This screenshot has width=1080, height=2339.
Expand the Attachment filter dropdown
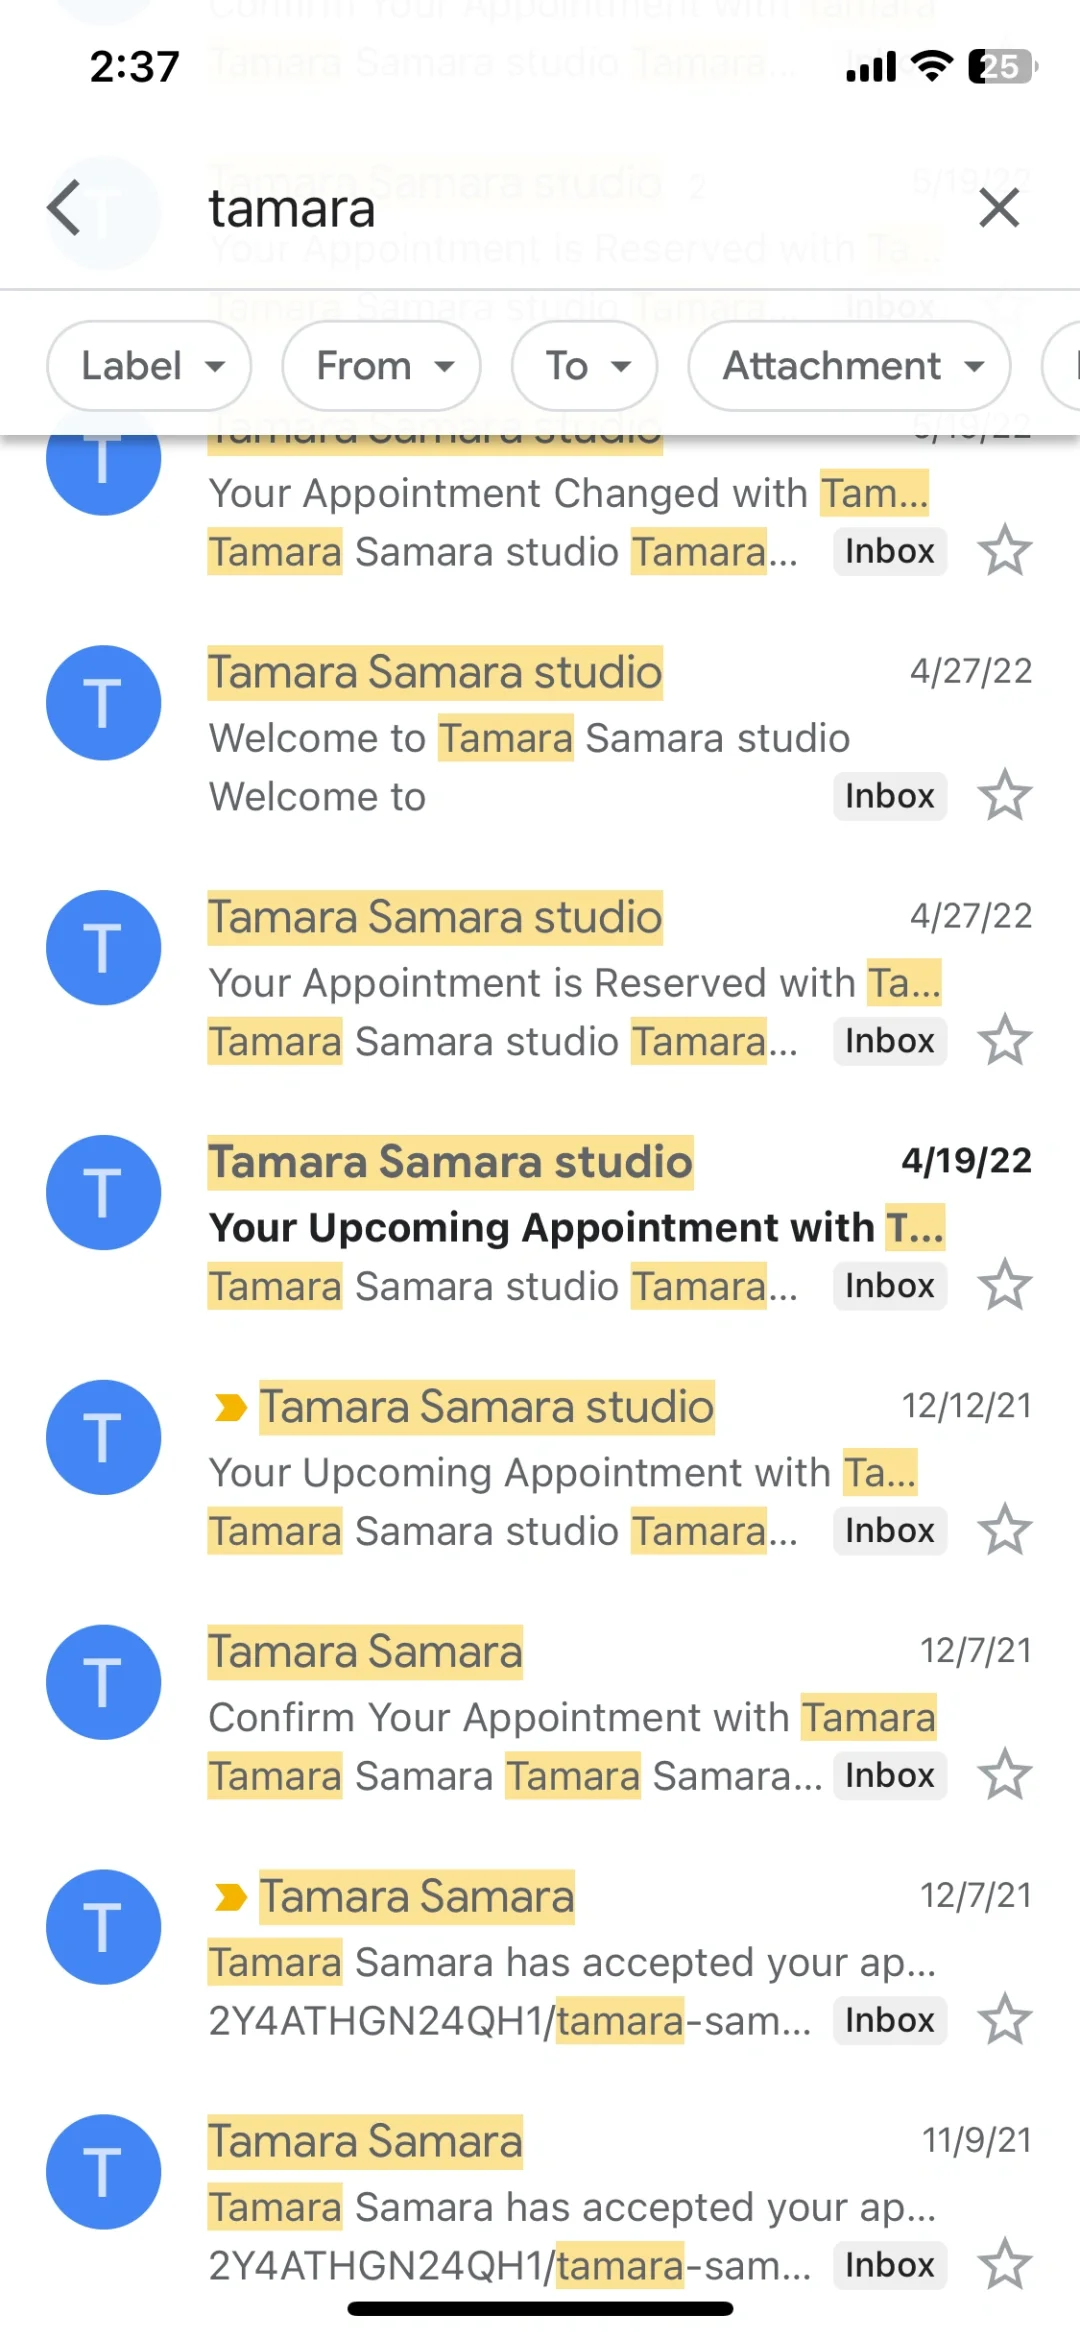click(849, 366)
